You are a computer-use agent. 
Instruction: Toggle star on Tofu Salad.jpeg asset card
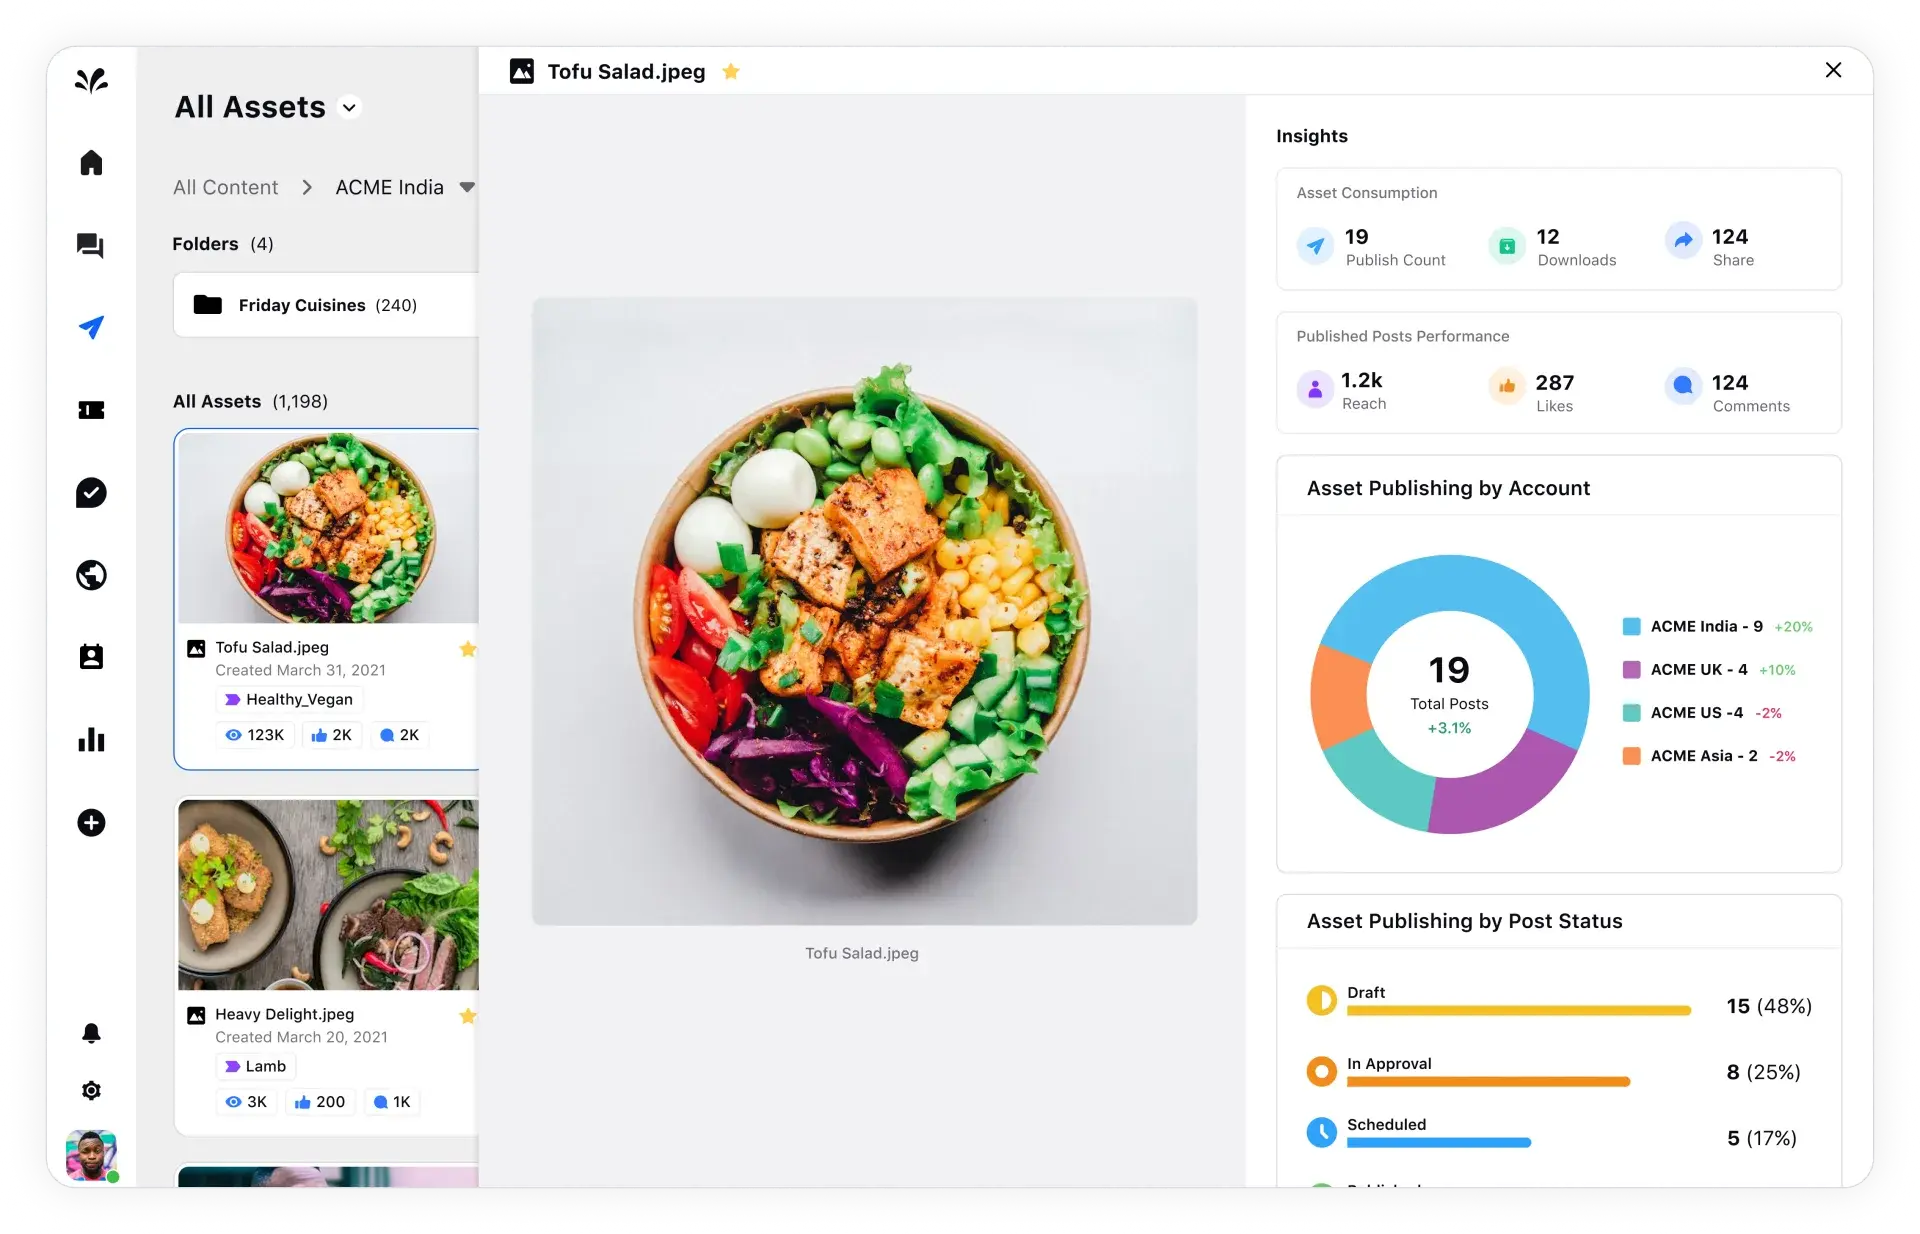point(467,649)
